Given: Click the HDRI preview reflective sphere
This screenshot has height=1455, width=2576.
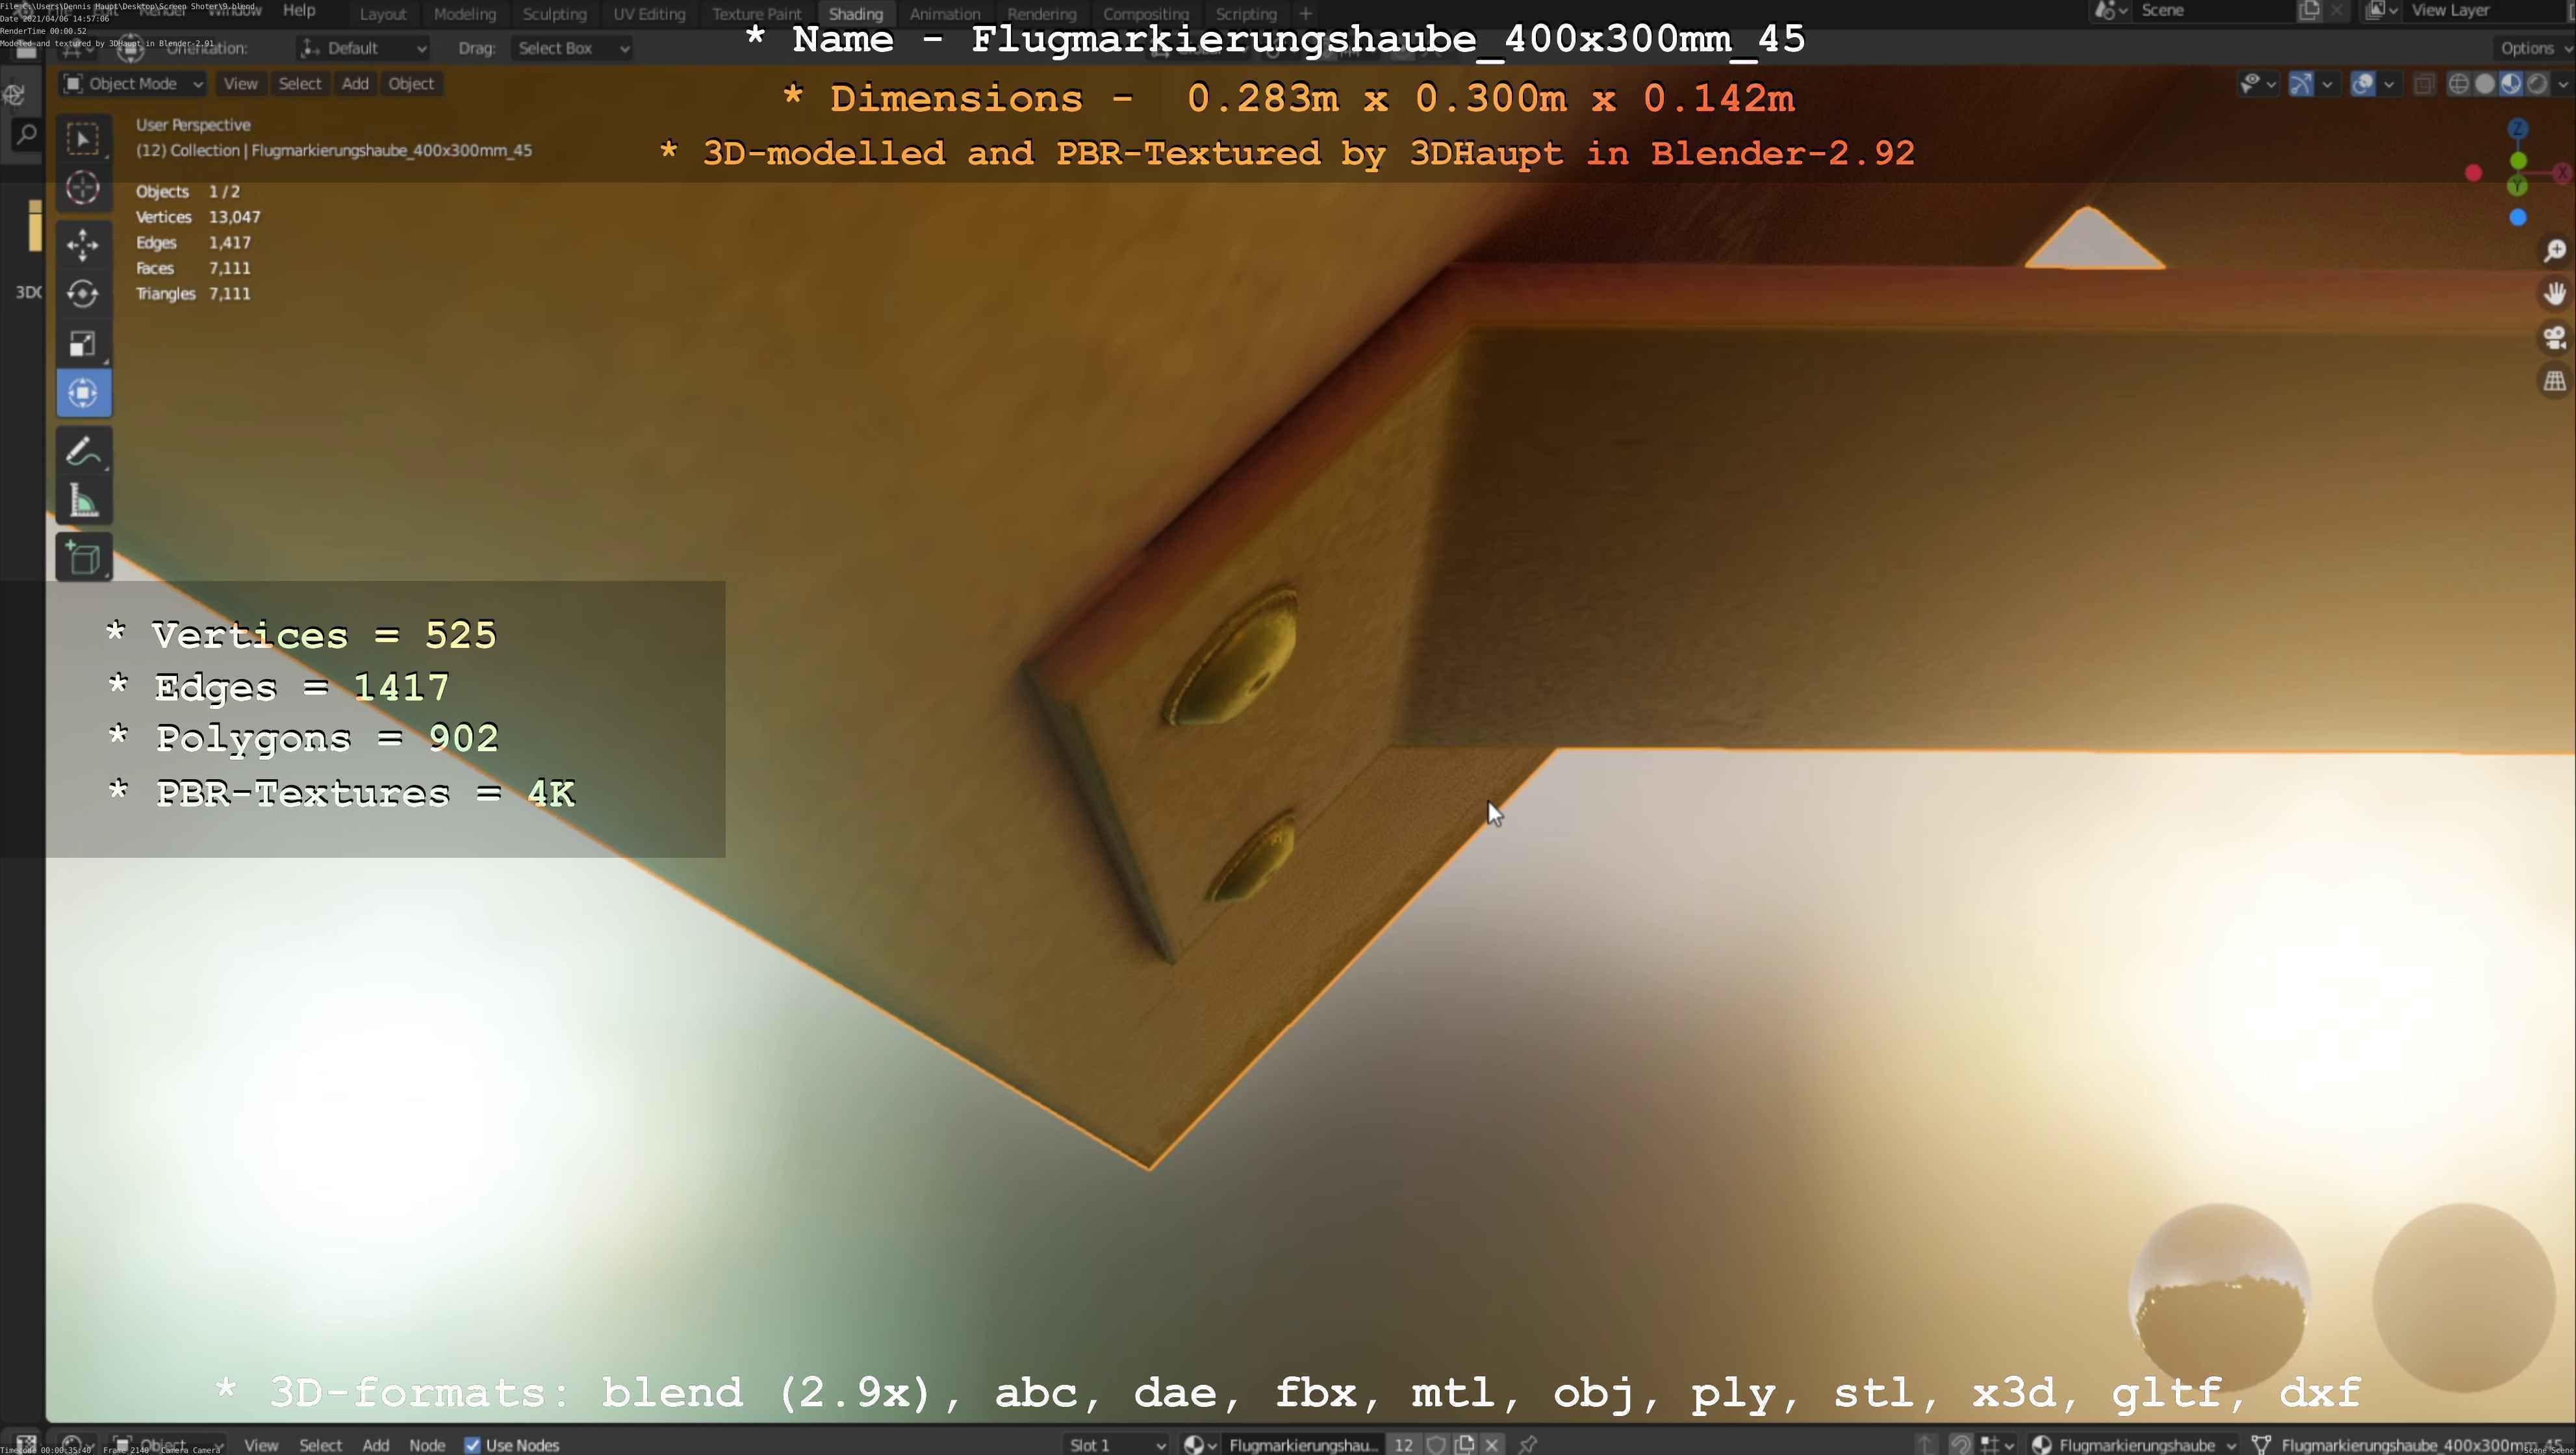Looking at the screenshot, I should coord(2220,1297).
